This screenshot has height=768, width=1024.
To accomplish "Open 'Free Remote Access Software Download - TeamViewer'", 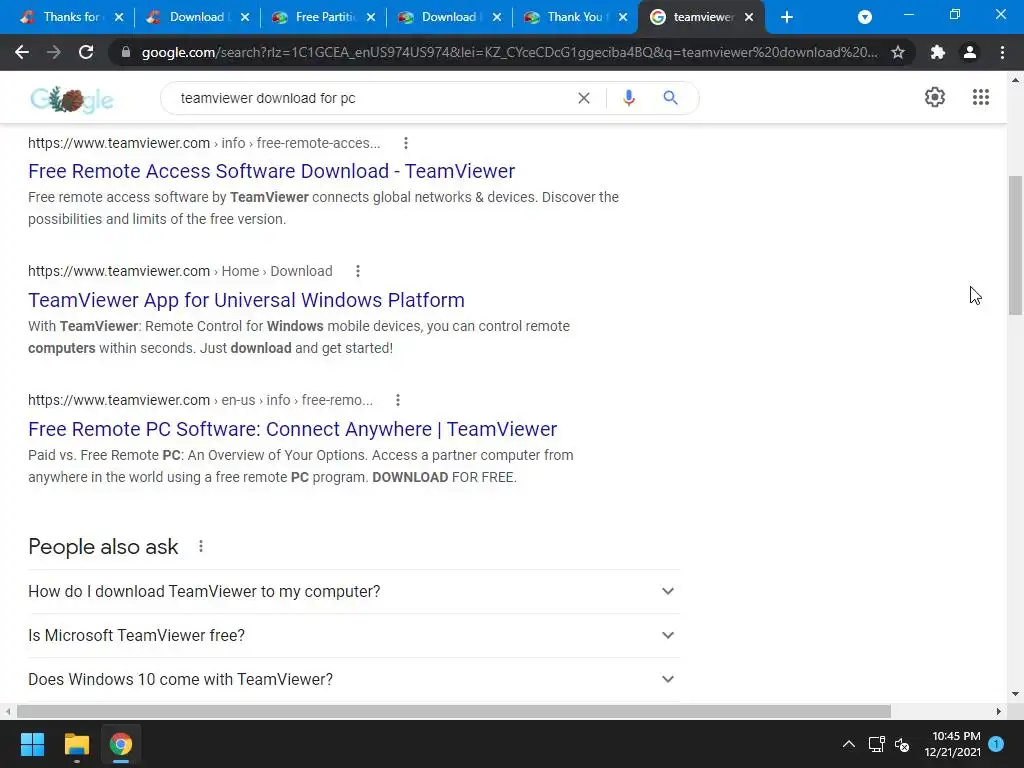I will coord(272,171).
